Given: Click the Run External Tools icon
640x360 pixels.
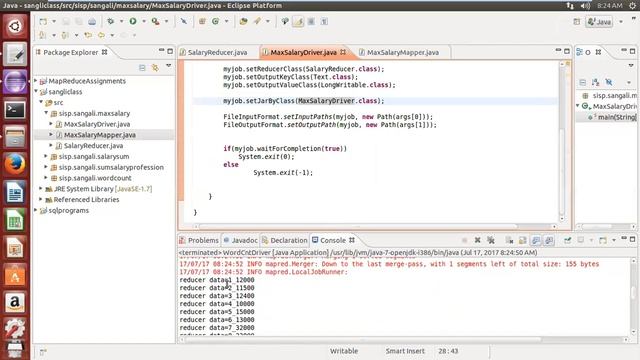Looking at the screenshot, I should (156, 21).
